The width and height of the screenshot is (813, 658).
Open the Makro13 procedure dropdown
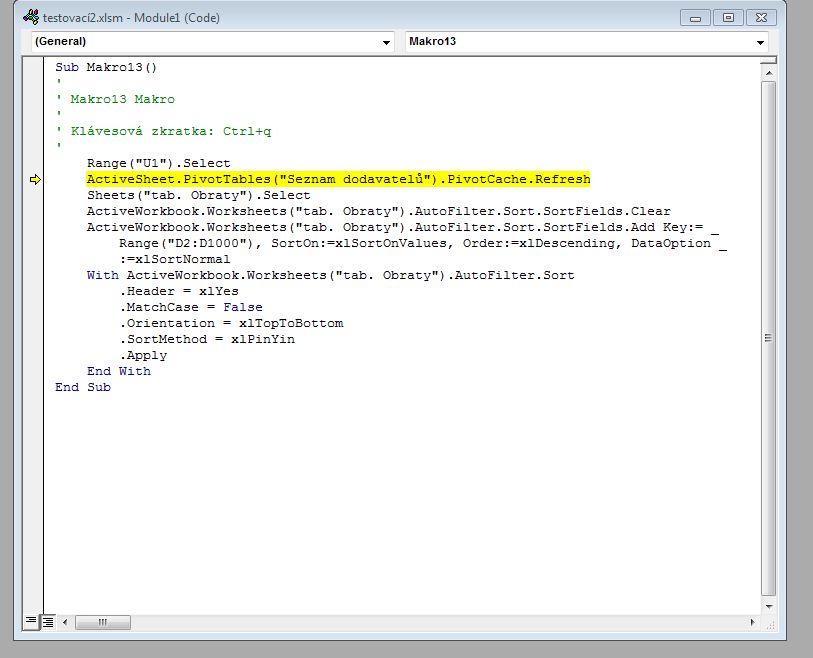coord(761,42)
